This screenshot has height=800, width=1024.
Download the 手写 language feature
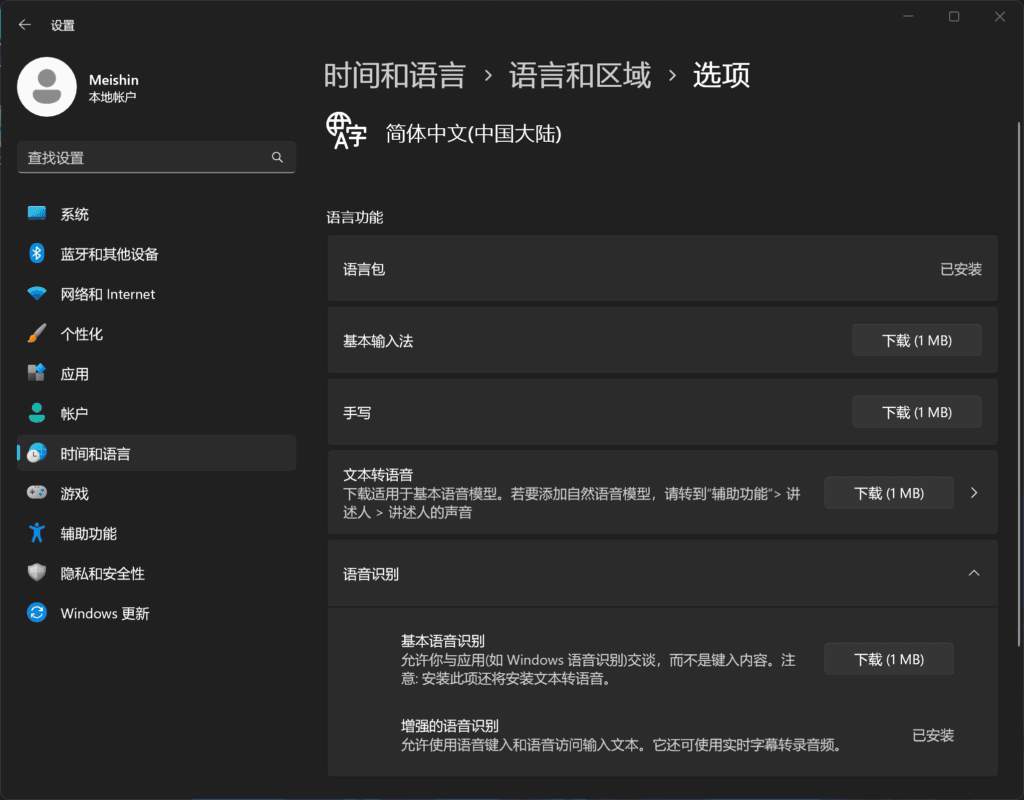pyautogui.click(x=916, y=411)
